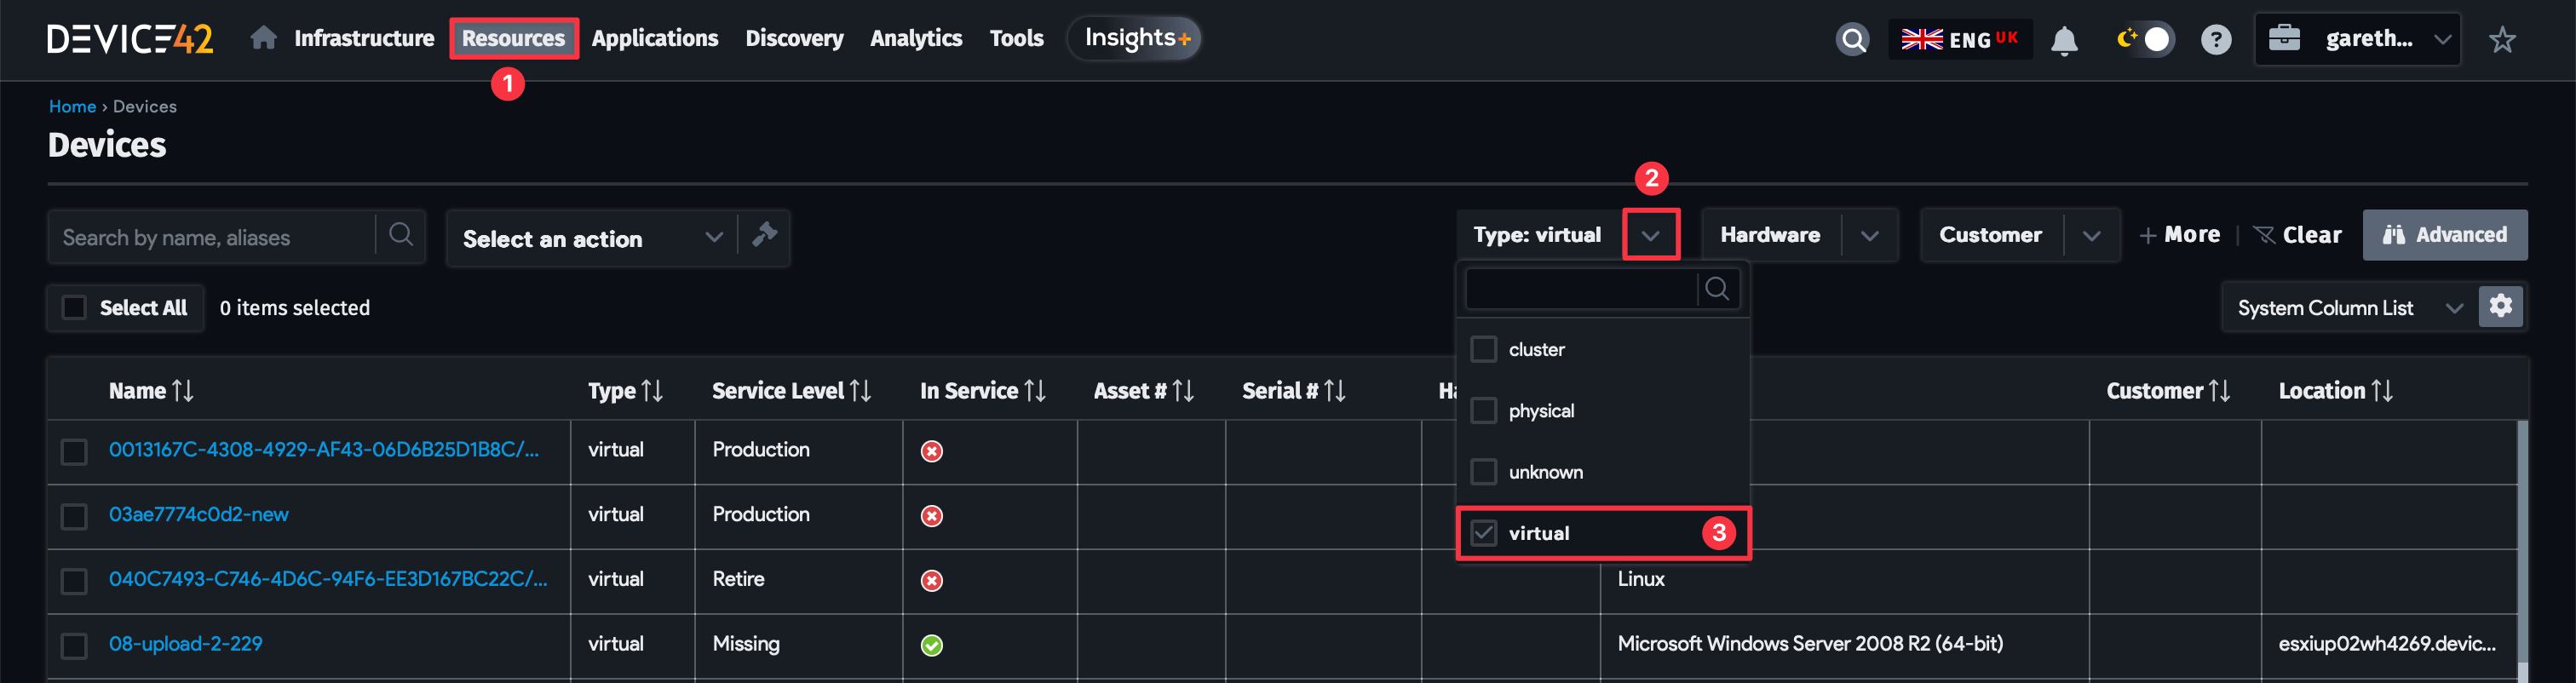
Task: Expand the Hardware filter dropdown
Action: click(1869, 235)
